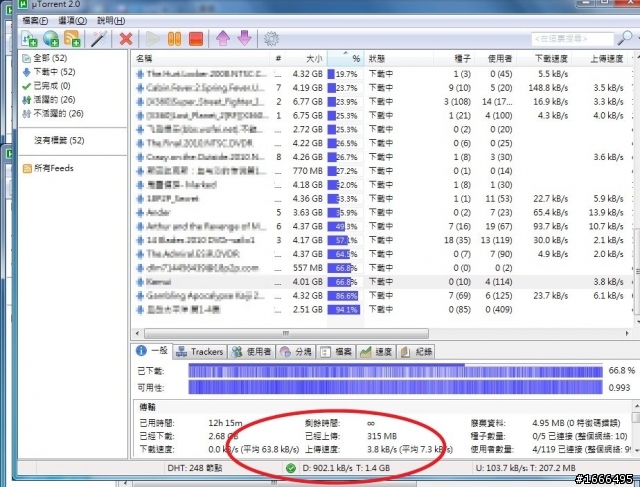Click the 6.77 GB size cell
Screen dimensions: 640x487
pos(307,102)
